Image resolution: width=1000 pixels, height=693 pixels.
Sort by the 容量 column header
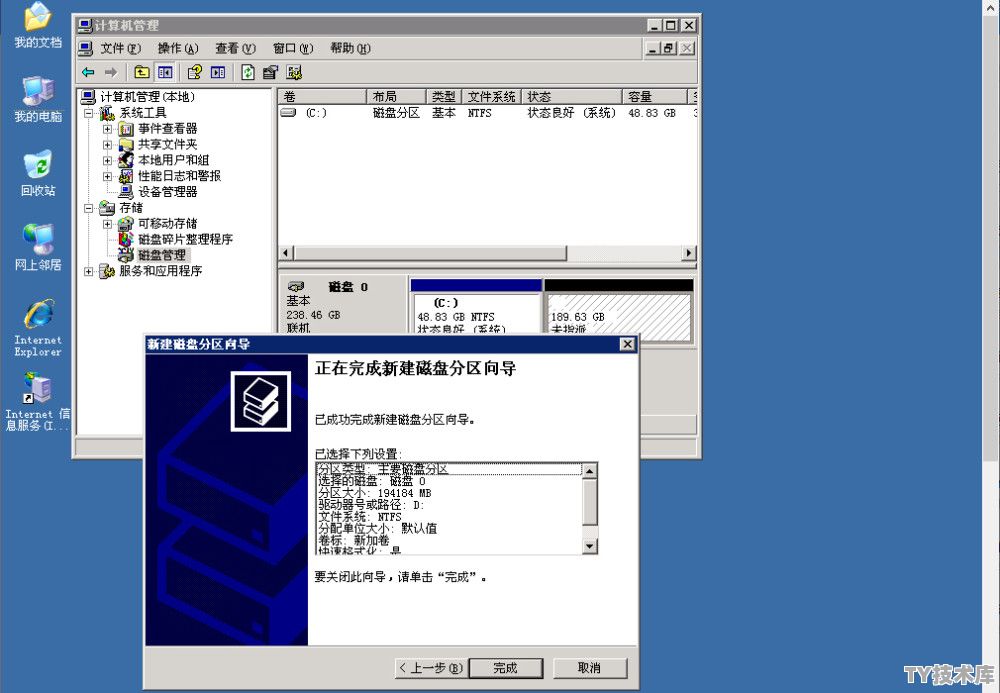[x=654, y=96]
